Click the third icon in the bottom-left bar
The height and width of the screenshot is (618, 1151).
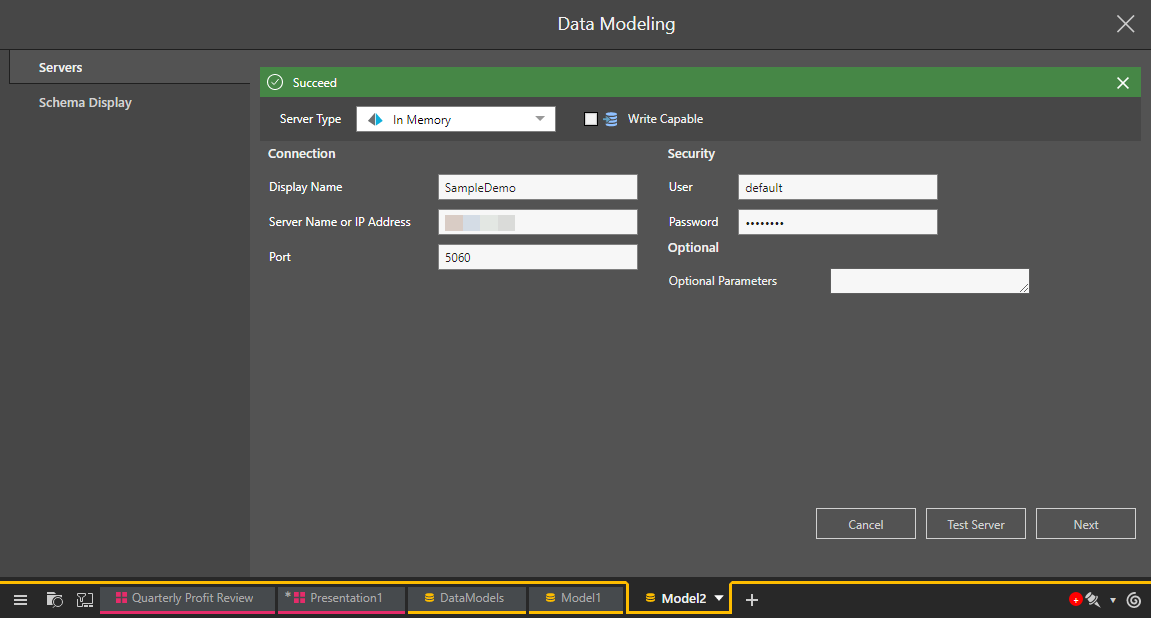coord(85,599)
